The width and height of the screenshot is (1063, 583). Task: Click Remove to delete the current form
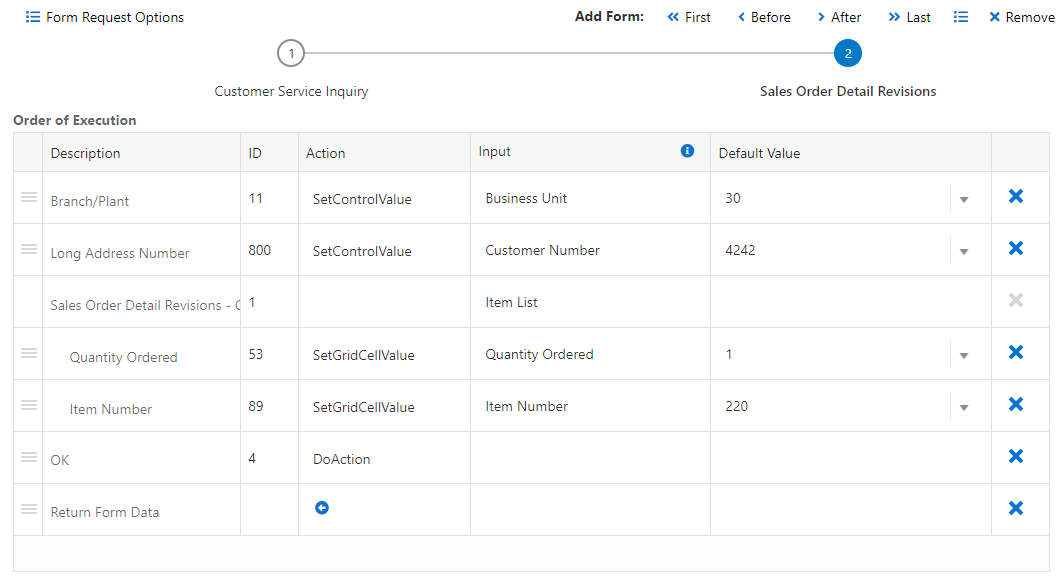coord(1020,17)
